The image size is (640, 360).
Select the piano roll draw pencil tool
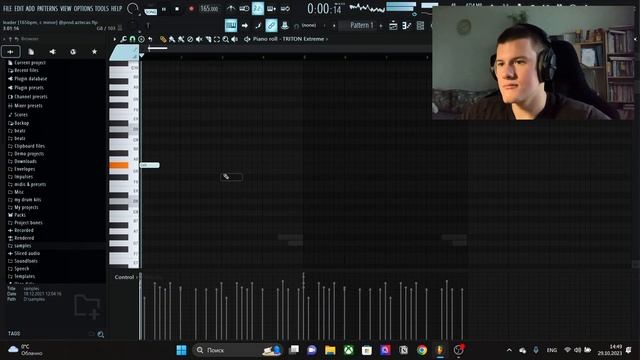pos(163,39)
